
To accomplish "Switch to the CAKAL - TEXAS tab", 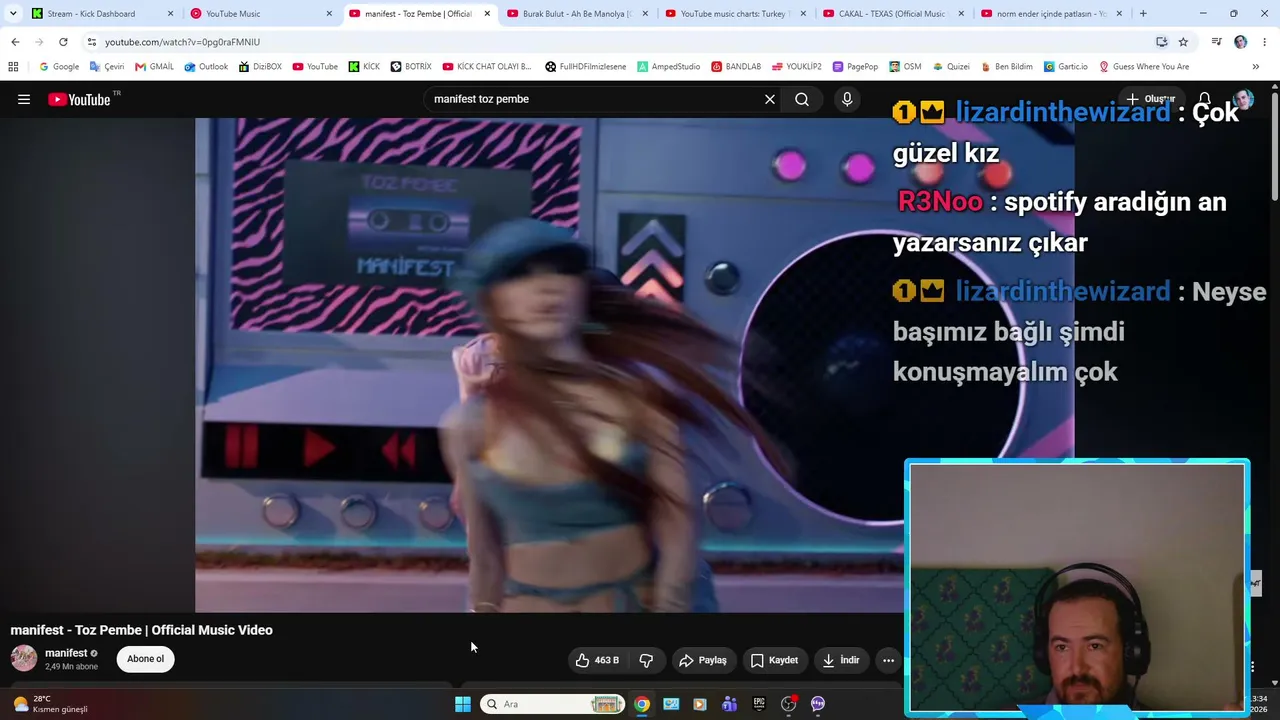I will (x=894, y=14).
